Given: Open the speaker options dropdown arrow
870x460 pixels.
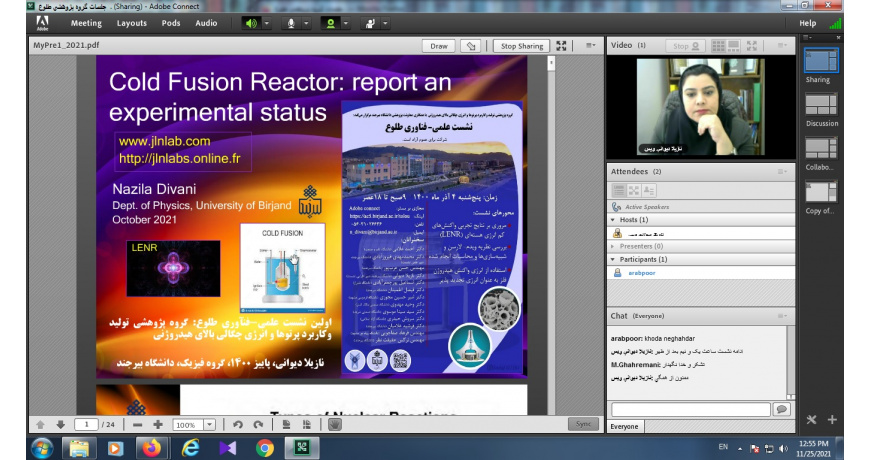Looking at the screenshot, I should pos(267,23).
